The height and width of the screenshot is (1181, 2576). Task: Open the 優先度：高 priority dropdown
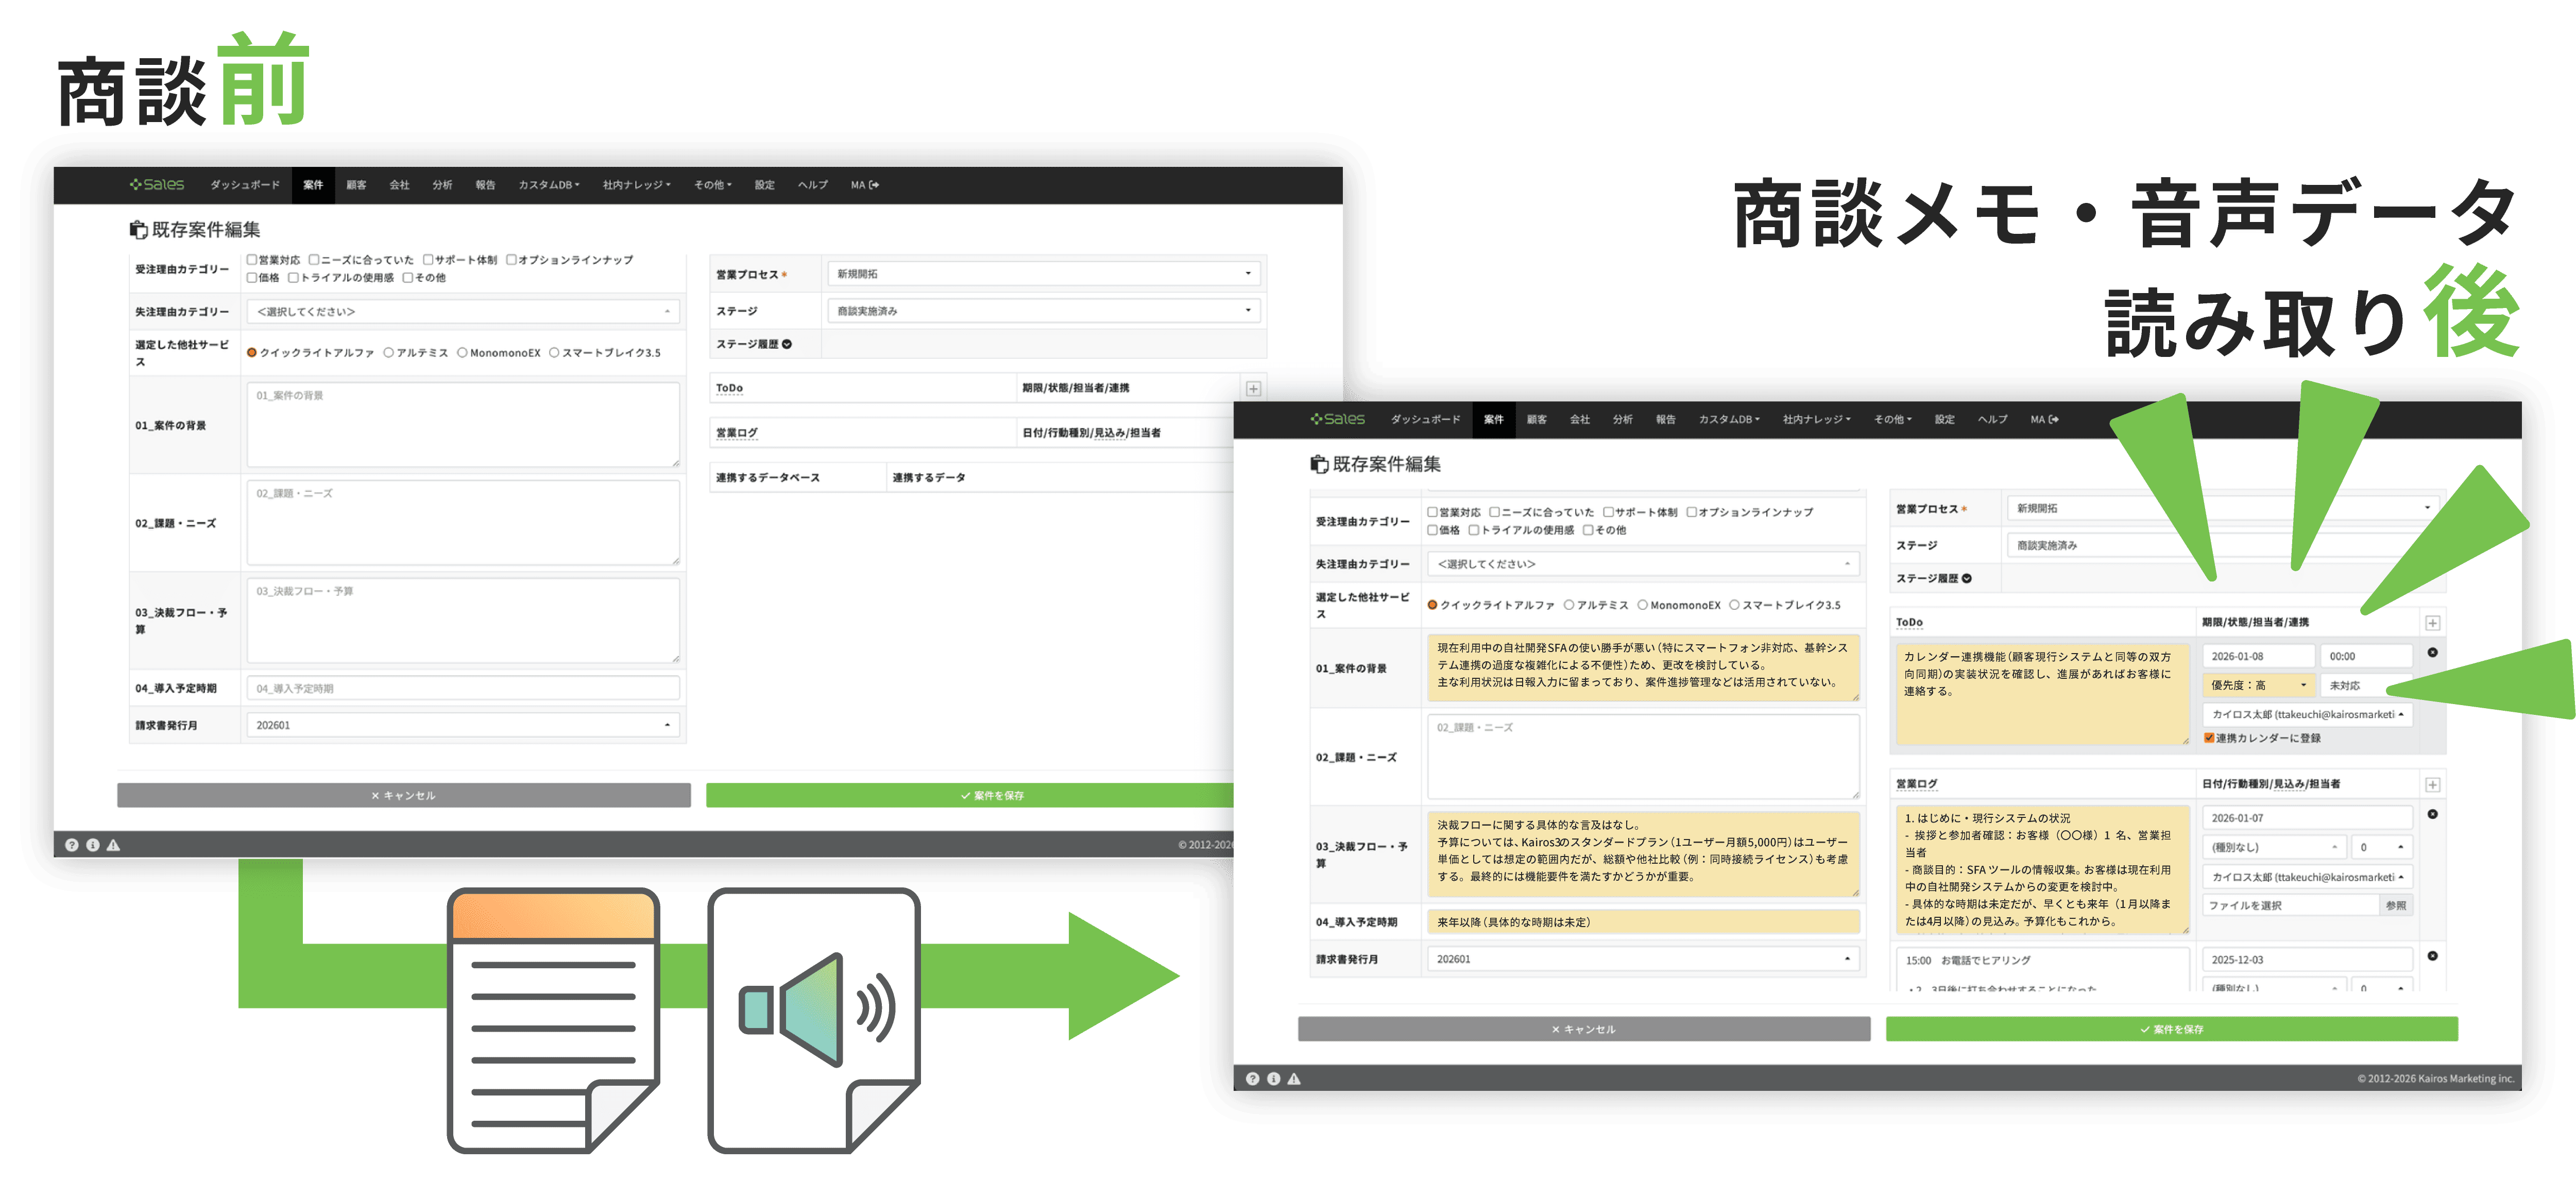(2259, 685)
